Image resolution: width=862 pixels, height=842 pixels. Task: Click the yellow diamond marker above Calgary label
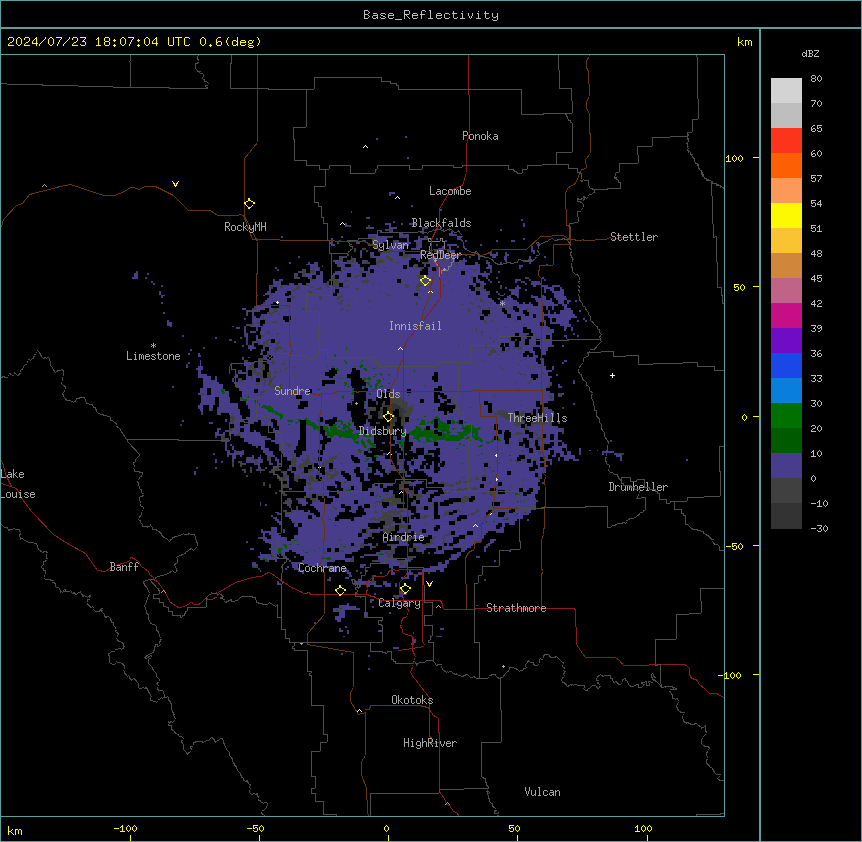pyautogui.click(x=405, y=589)
